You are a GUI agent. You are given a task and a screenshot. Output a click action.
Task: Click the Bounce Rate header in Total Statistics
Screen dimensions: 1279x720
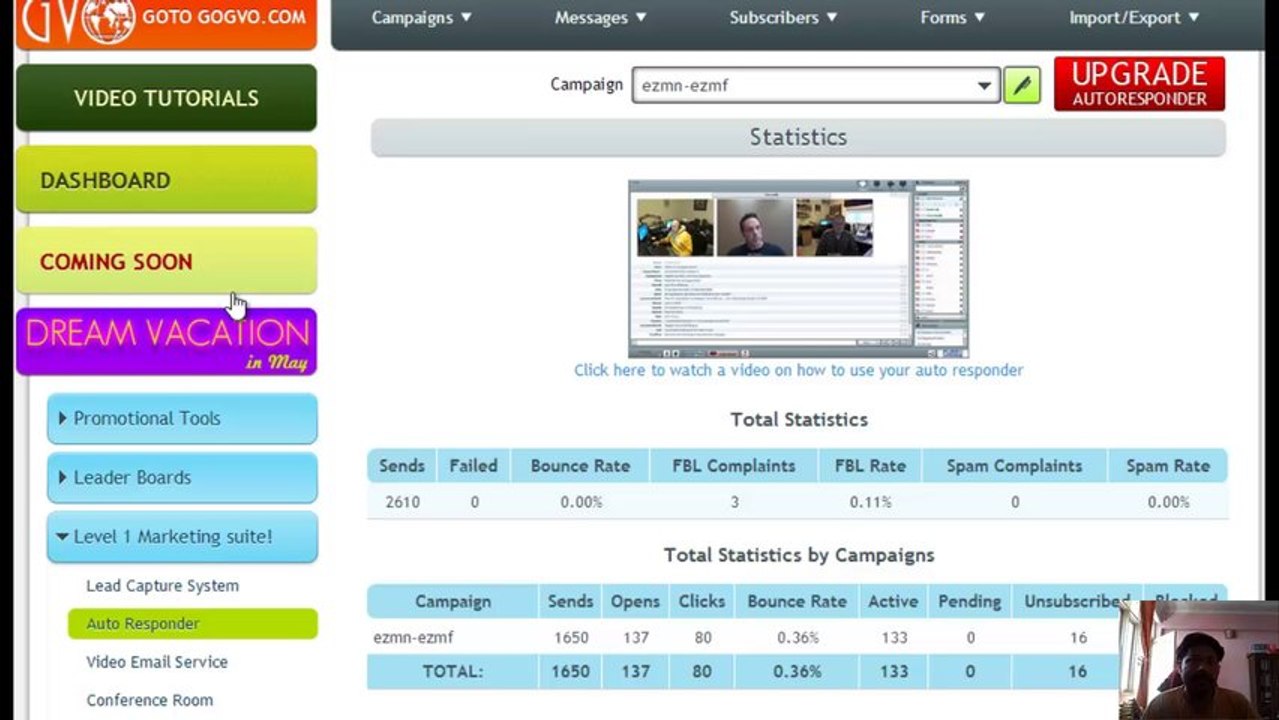click(580, 466)
